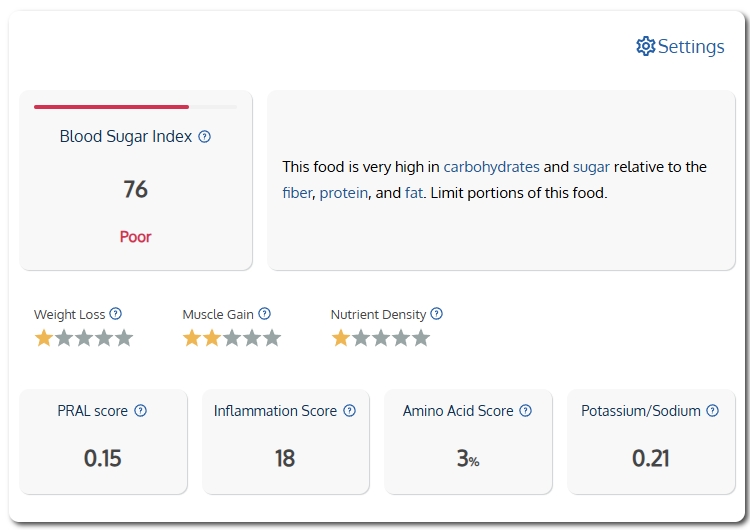
Task: Click the Blood Sugar Index help icon
Action: (x=204, y=137)
